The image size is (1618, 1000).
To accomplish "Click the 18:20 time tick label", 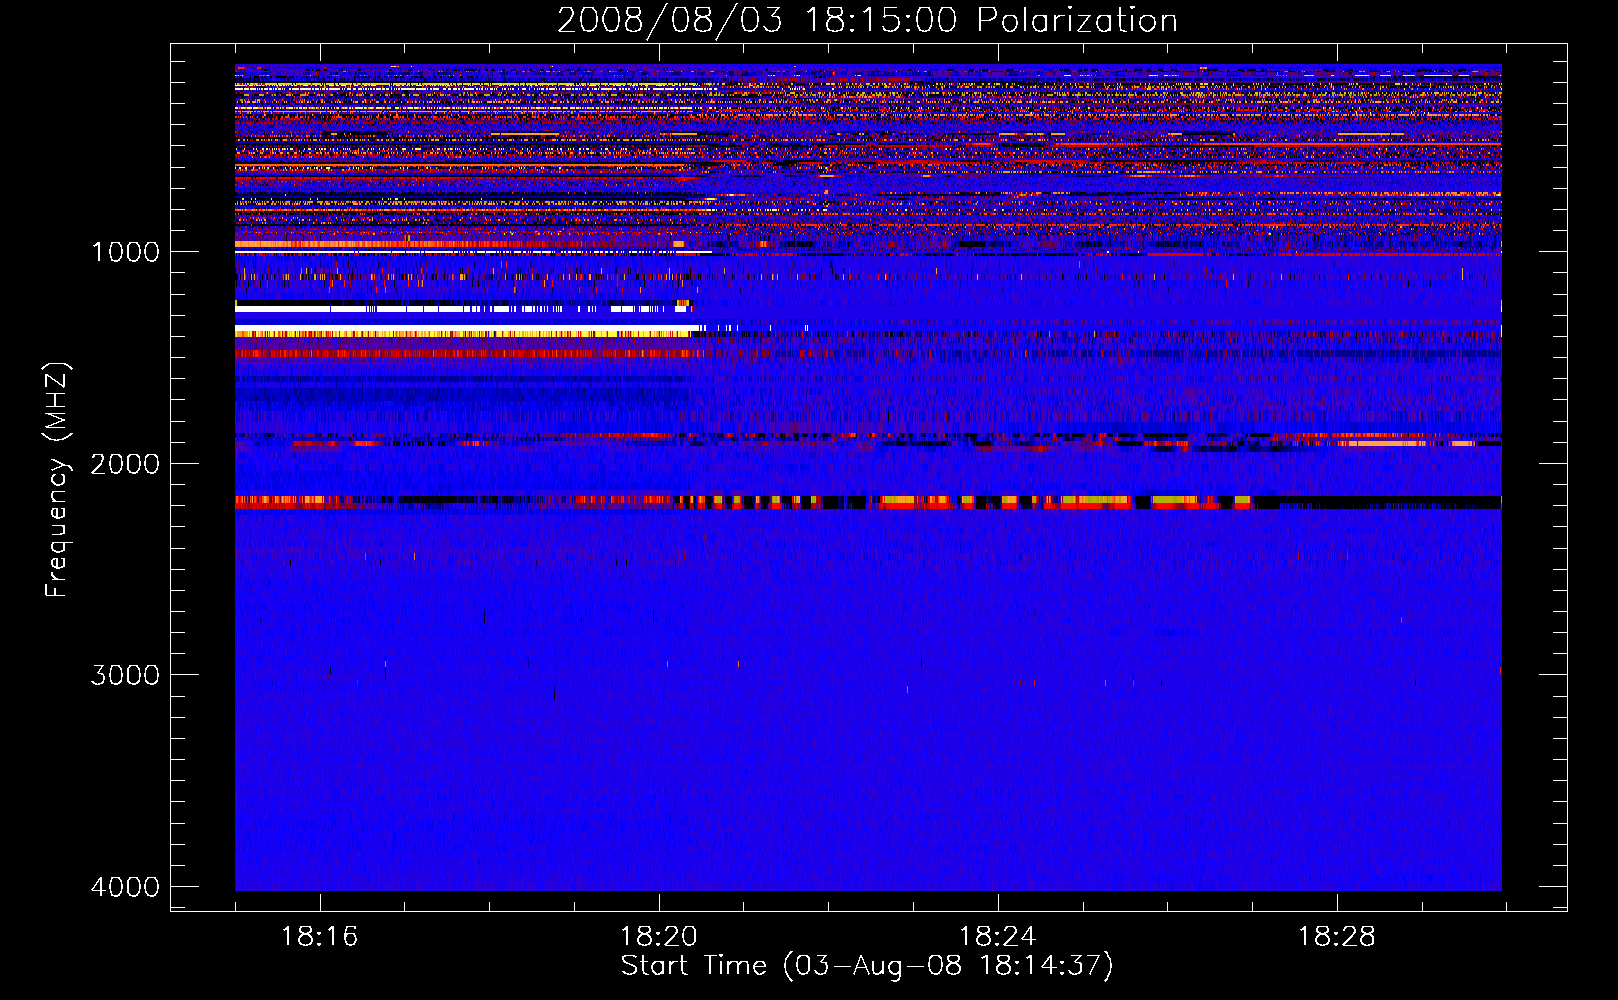I will point(658,937).
